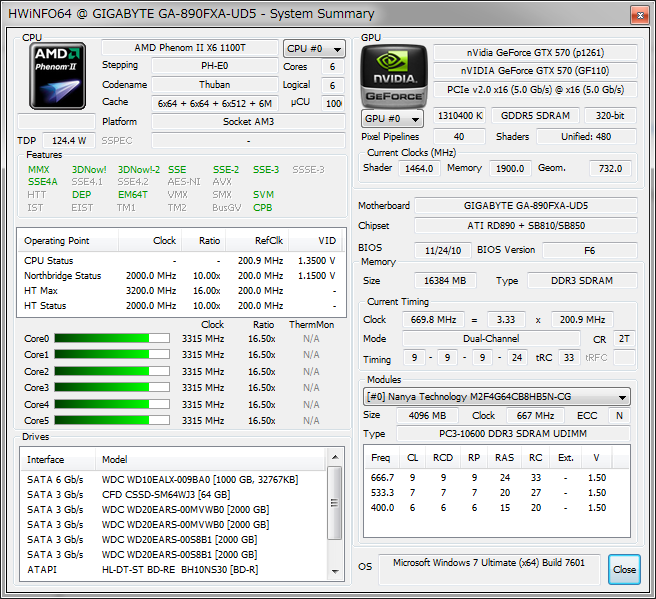
Task: Click the Motherboard GIGABYTE GA-890FXA-UD5 field
Action: [x=526, y=205]
